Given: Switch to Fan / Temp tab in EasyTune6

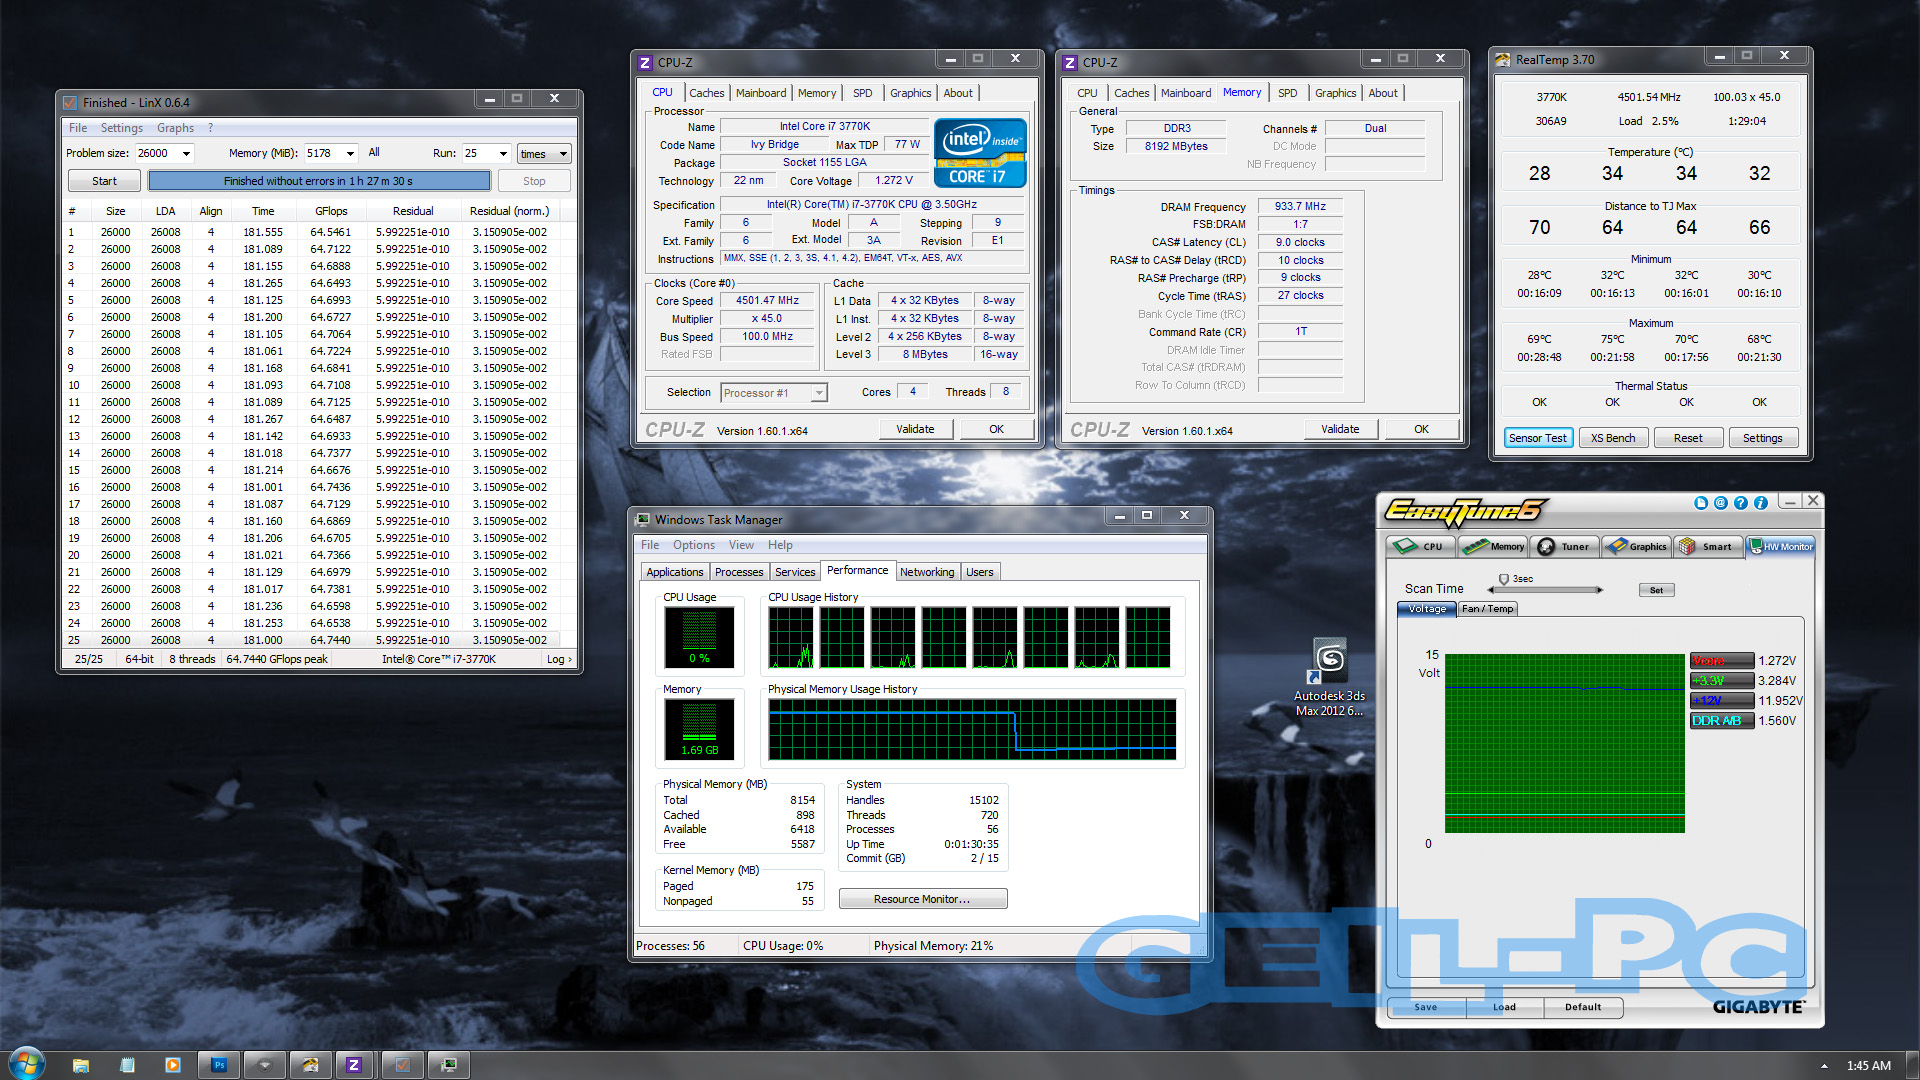Looking at the screenshot, I should click(1487, 609).
